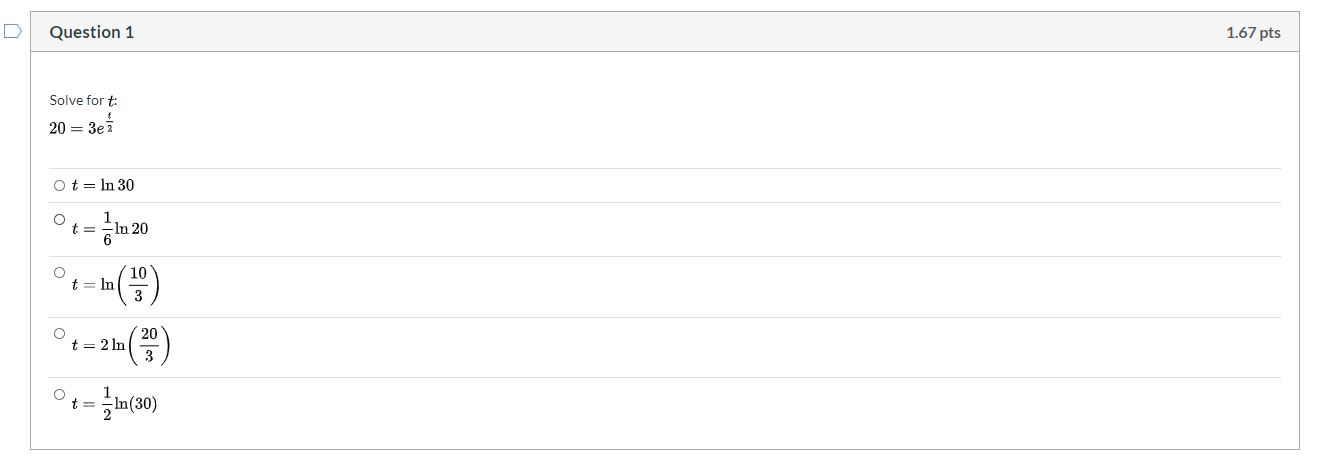
Task: Click the Question 1 heading
Action: [91, 32]
